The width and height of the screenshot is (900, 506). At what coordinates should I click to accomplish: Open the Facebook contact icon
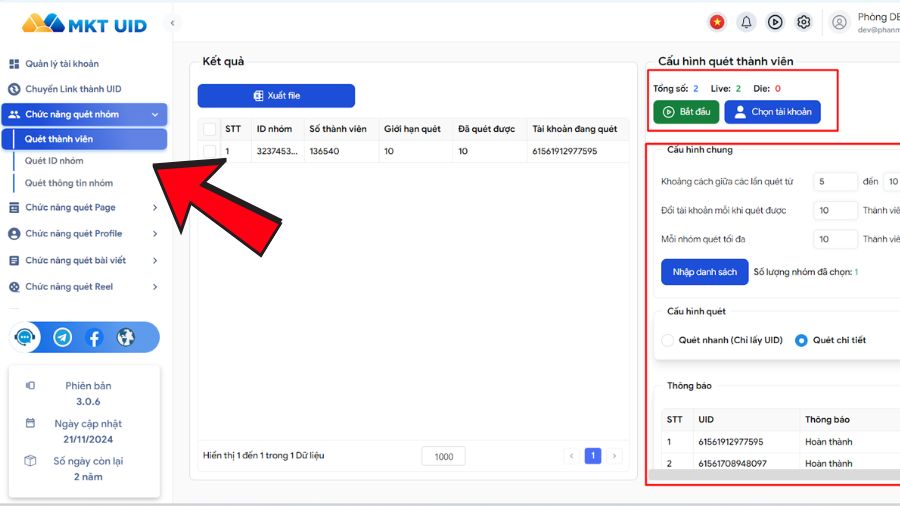(94, 338)
